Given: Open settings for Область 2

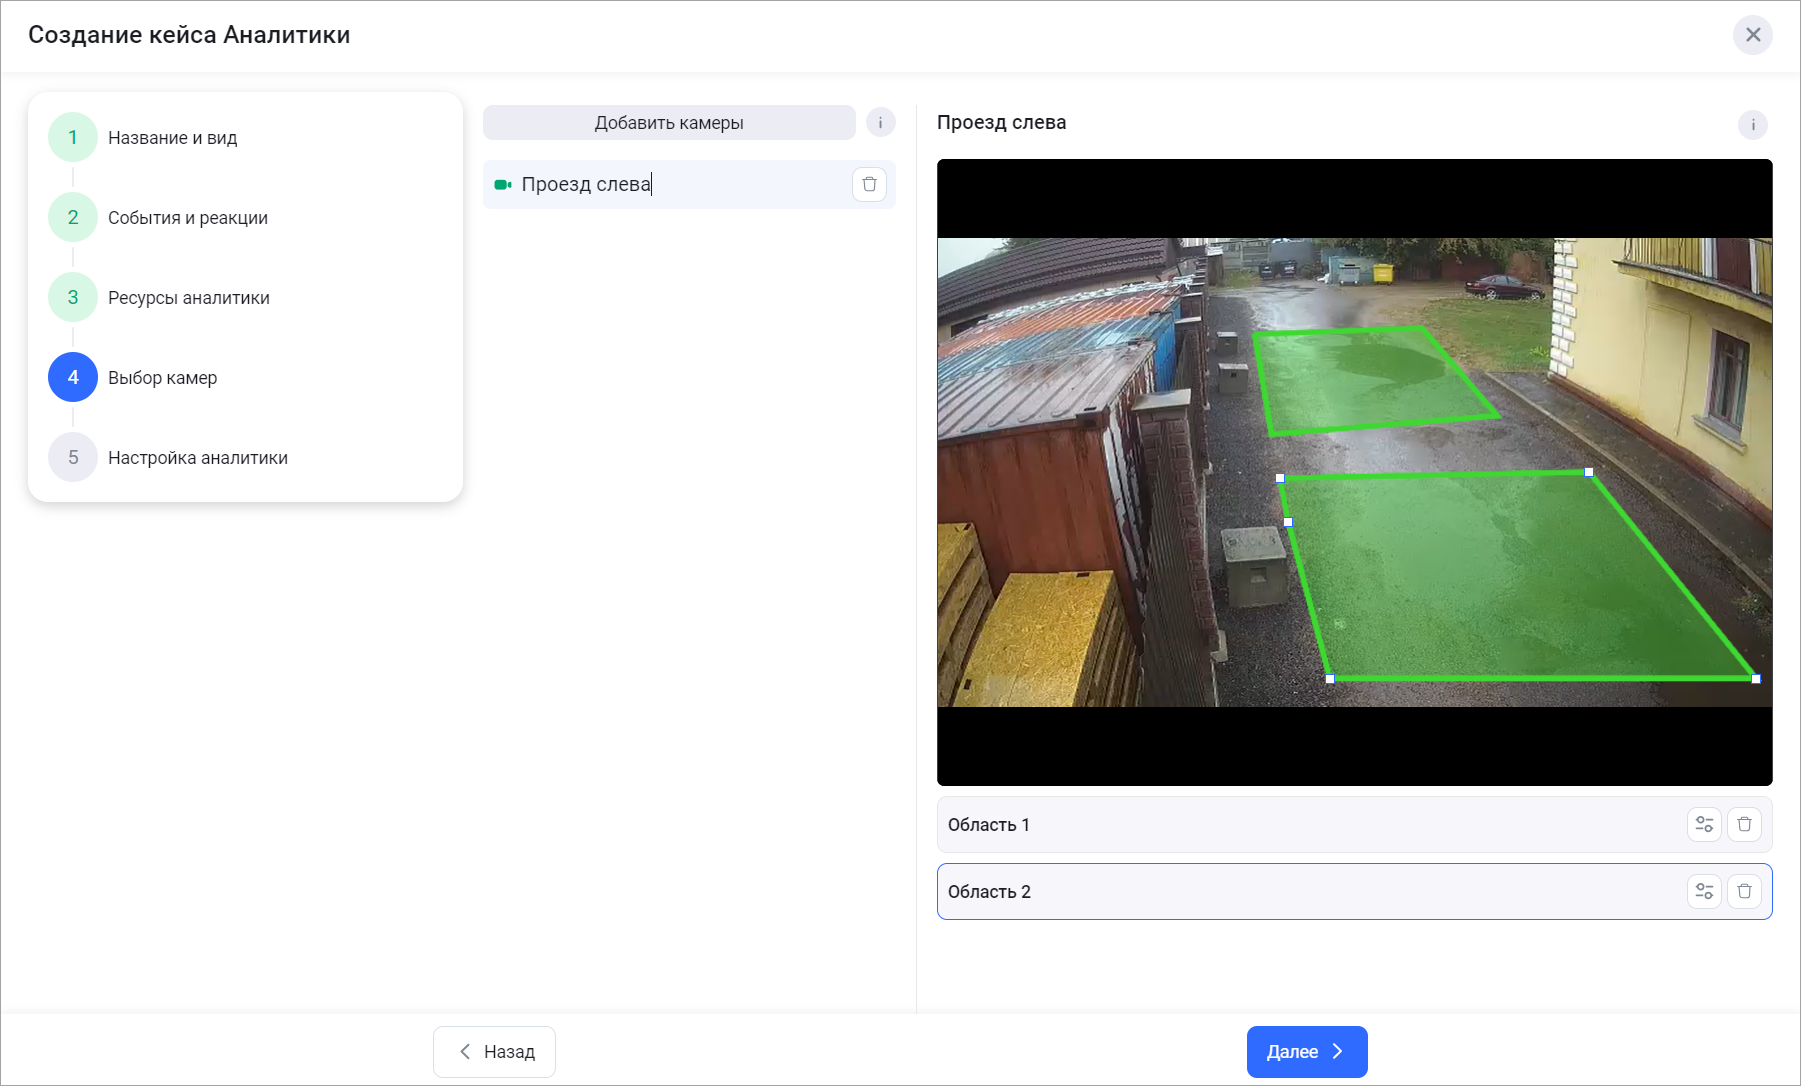Looking at the screenshot, I should (x=1704, y=891).
